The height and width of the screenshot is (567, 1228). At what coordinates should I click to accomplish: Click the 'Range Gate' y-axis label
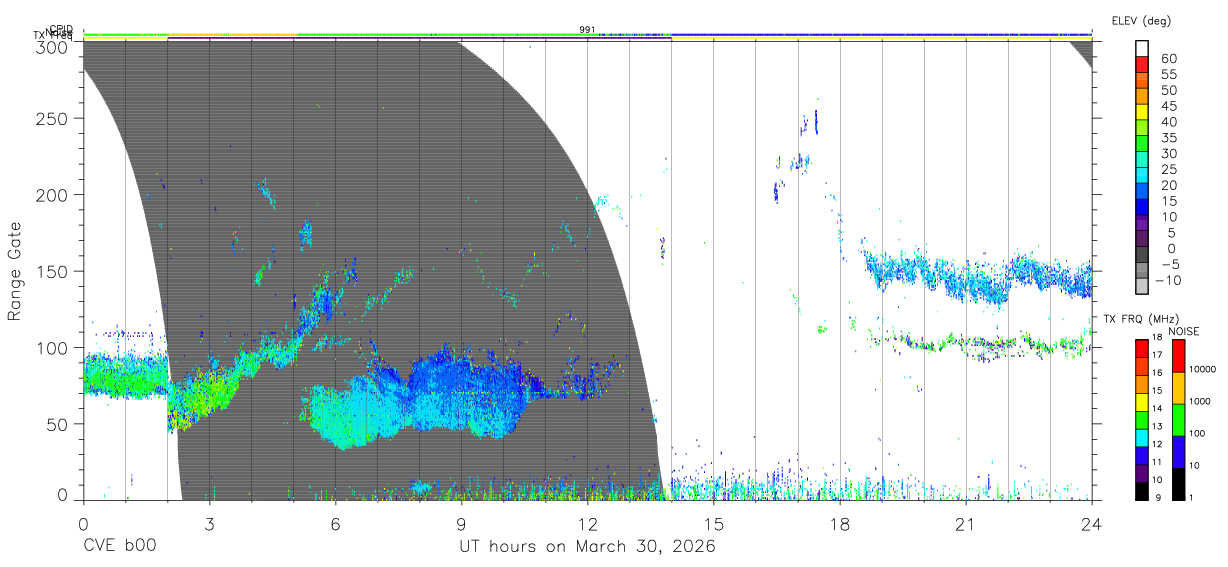(x=15, y=270)
